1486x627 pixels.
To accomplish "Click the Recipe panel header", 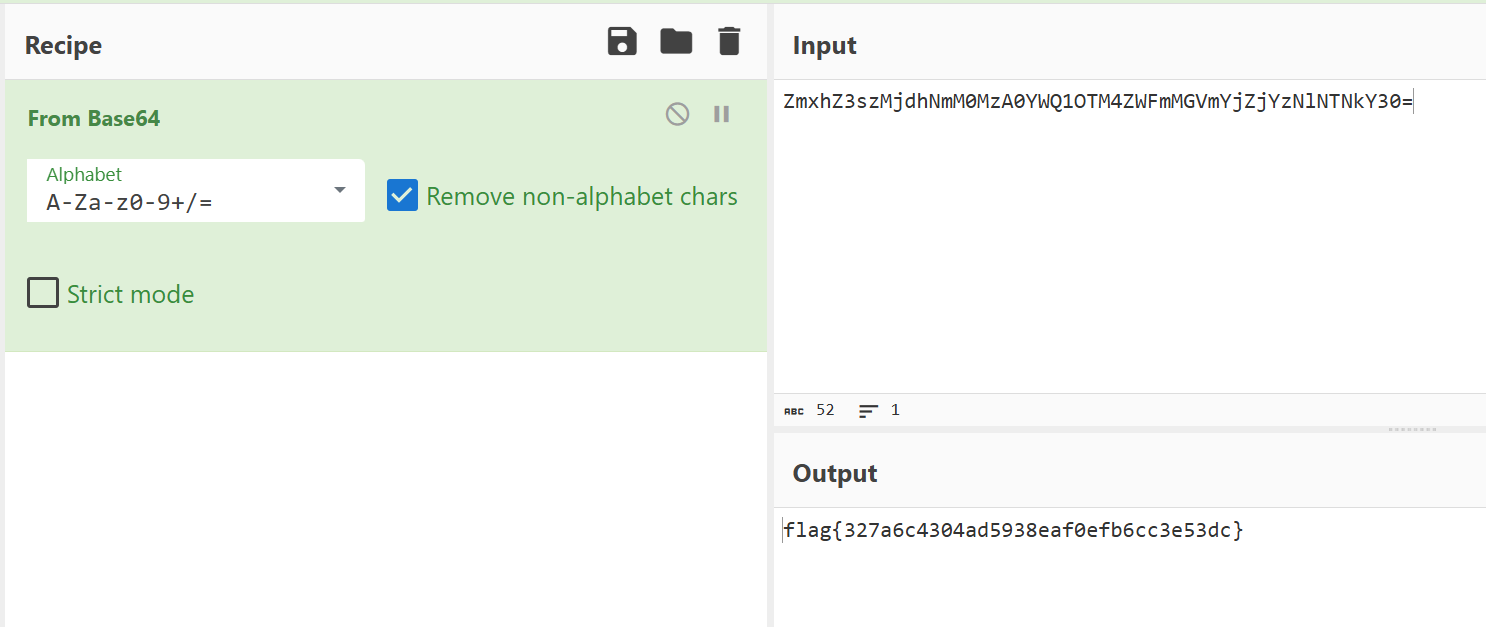I will coord(63,45).
